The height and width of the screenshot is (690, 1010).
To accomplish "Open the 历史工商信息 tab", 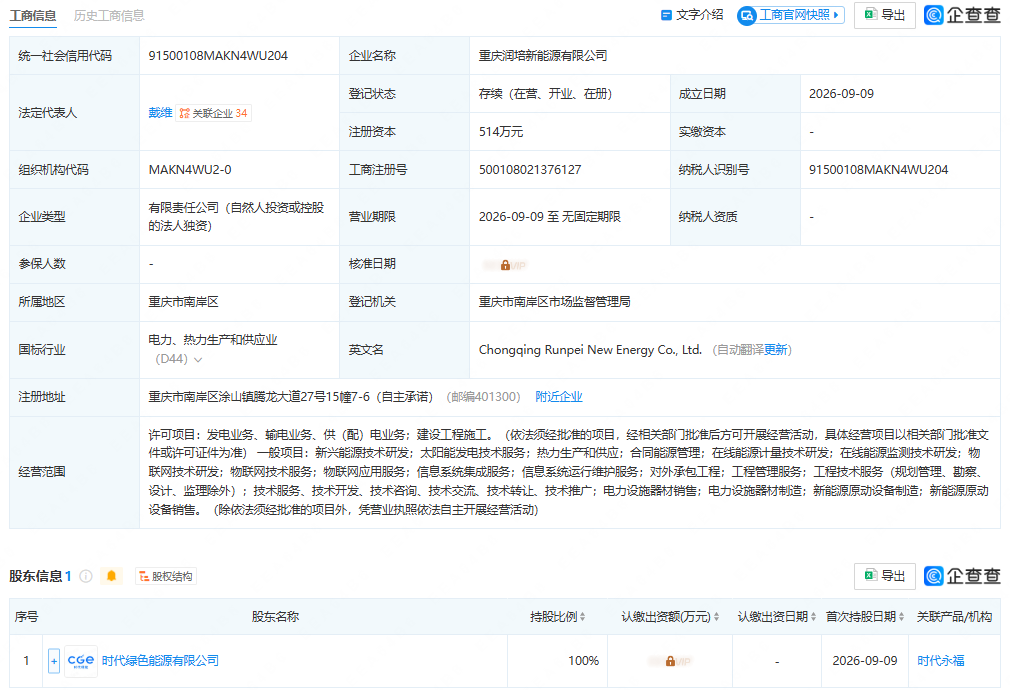I will pos(109,15).
